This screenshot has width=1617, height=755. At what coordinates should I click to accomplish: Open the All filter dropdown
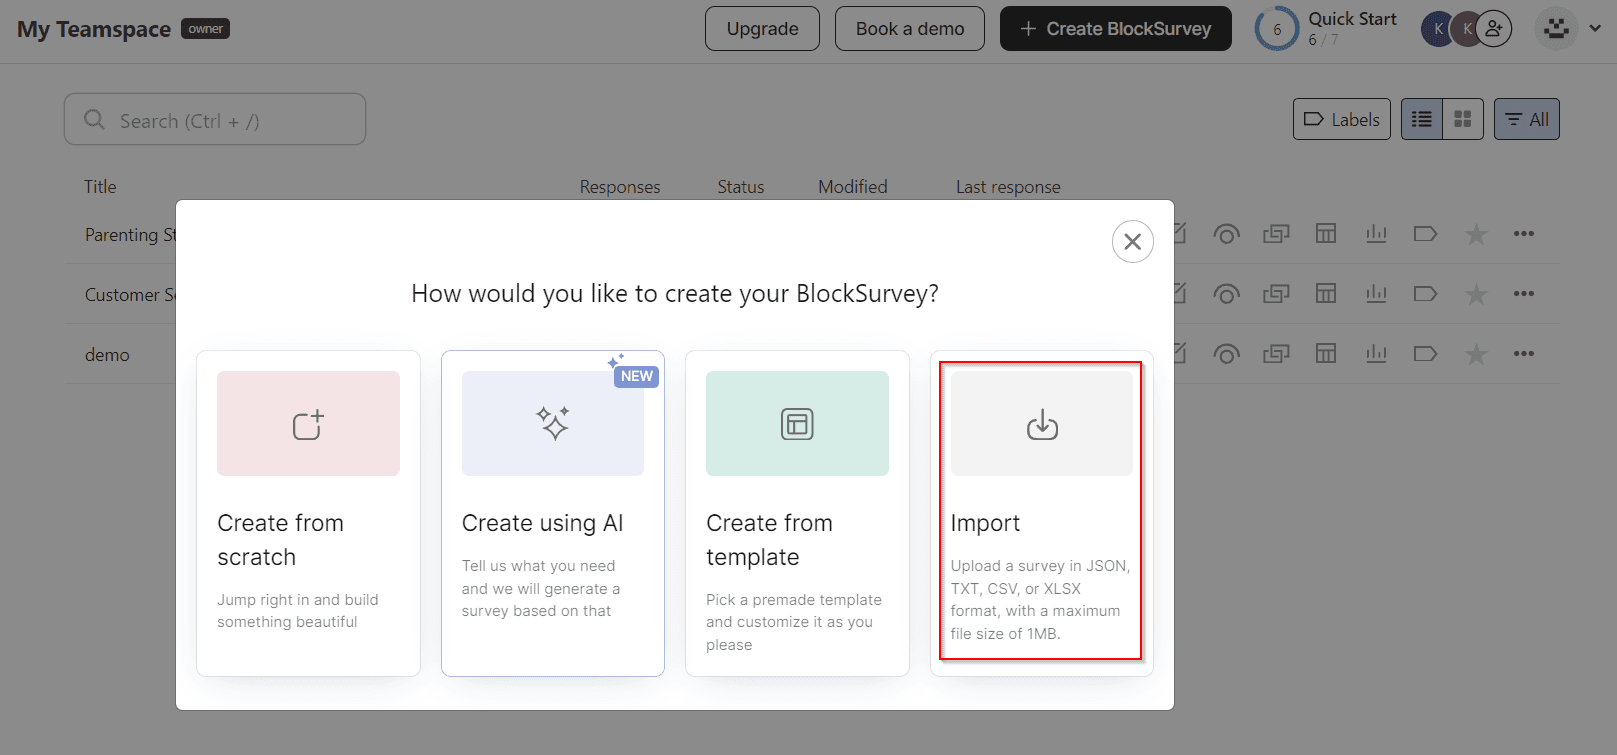click(x=1527, y=119)
